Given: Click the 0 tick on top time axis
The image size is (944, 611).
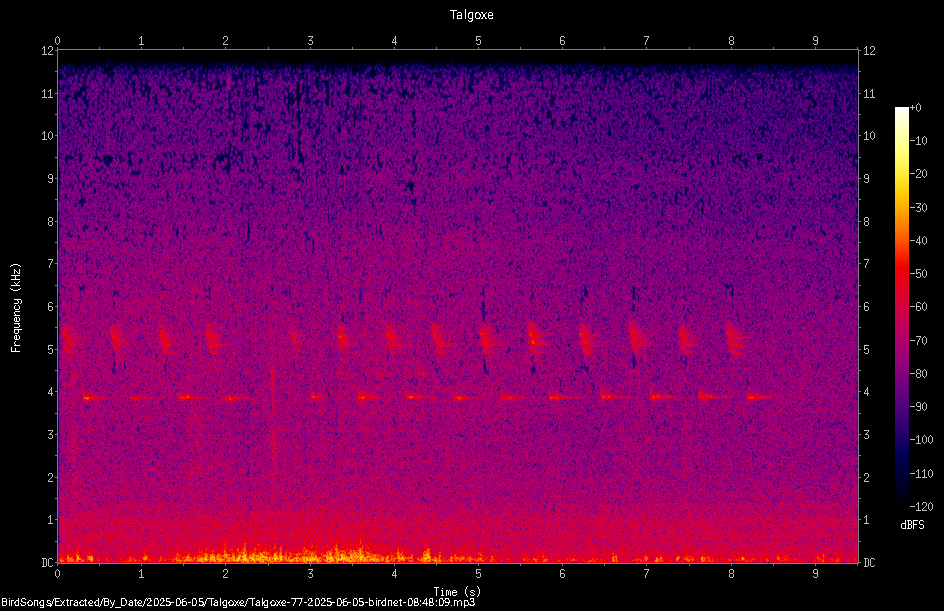Looking at the screenshot, I should (x=57, y=40).
